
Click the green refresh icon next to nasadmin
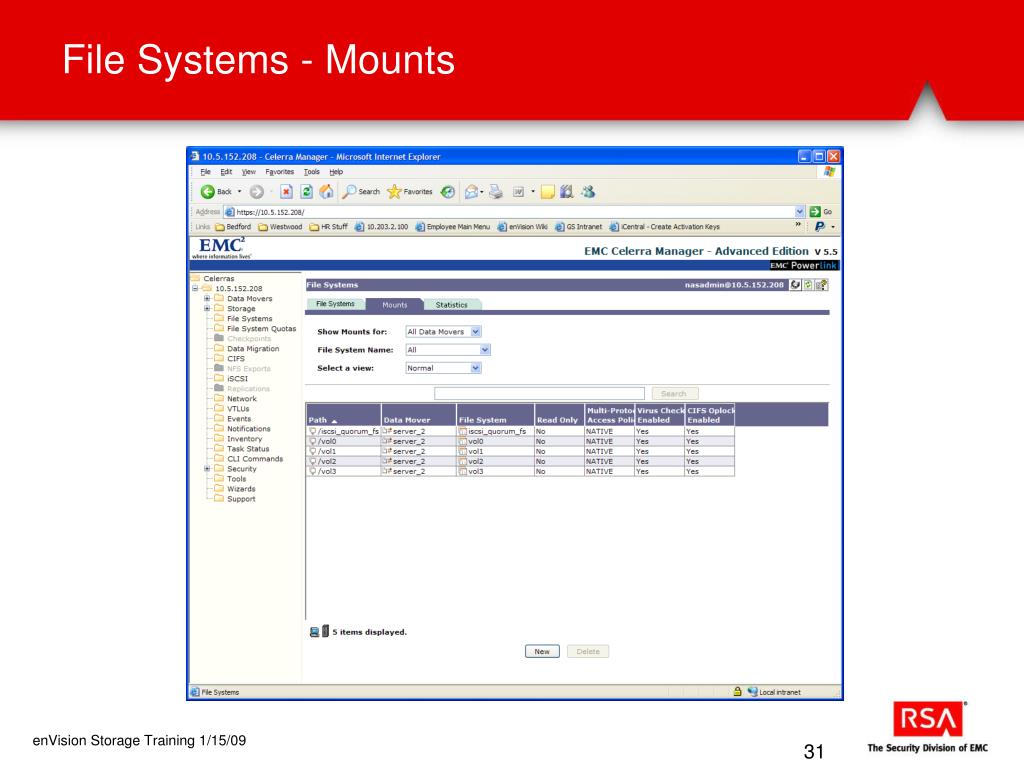pos(808,285)
